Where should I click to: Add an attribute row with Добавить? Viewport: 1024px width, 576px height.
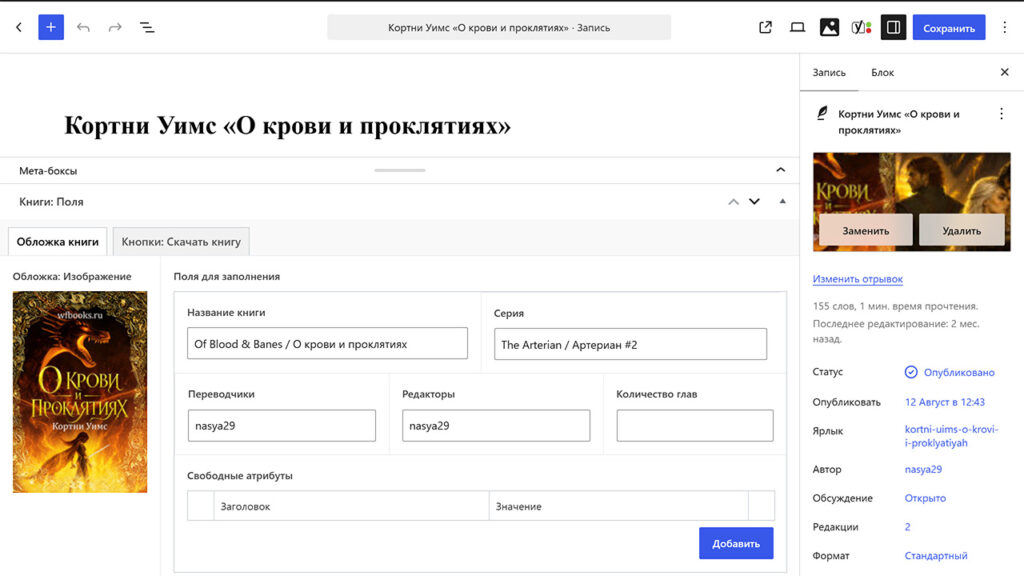coord(736,543)
